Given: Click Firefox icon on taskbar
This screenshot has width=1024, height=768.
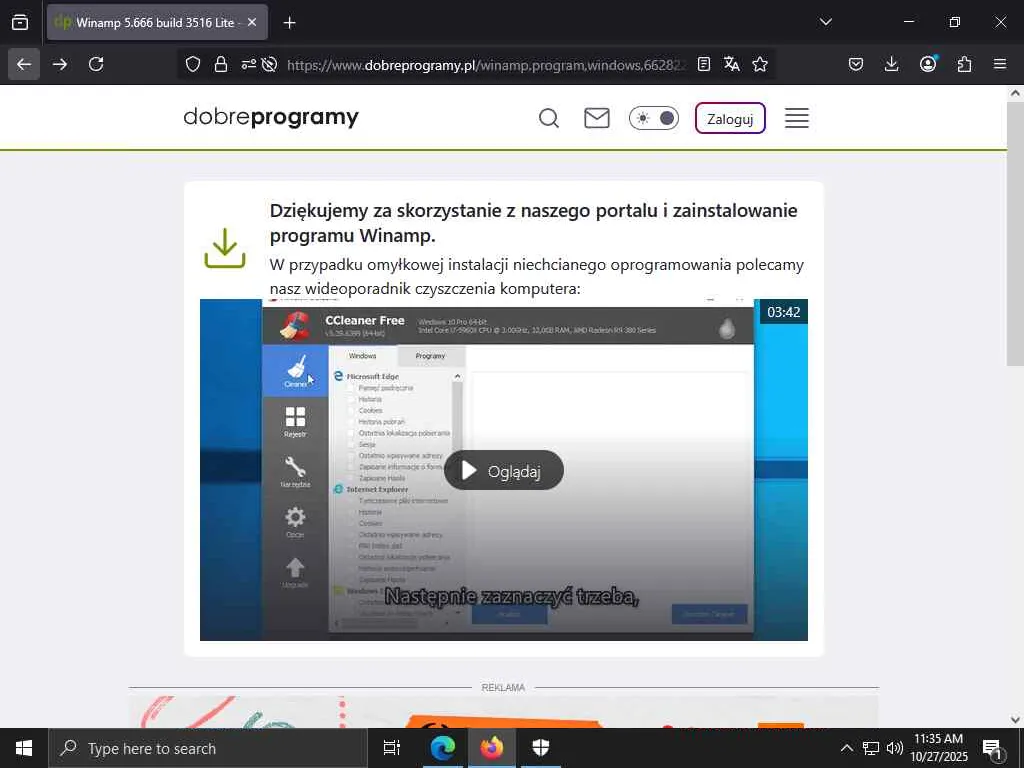Looking at the screenshot, I should (x=492, y=748).
